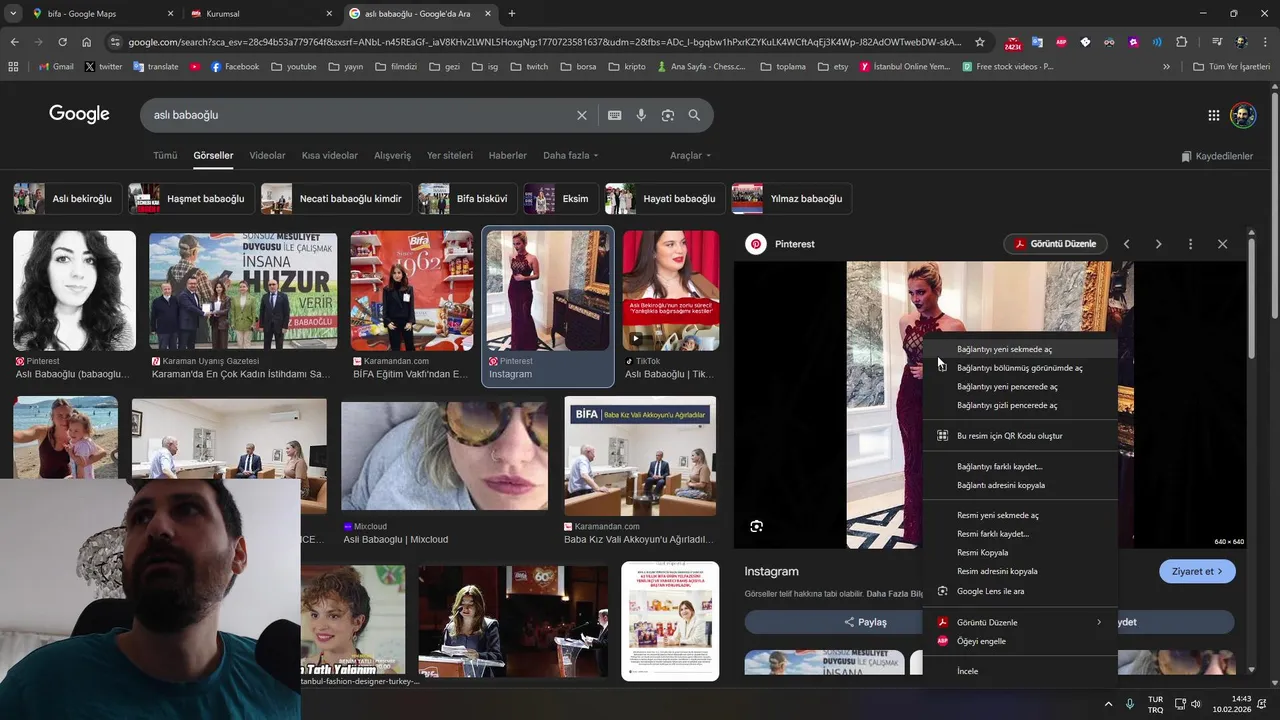Open Chrome extensions puzzle icon

1182,42
